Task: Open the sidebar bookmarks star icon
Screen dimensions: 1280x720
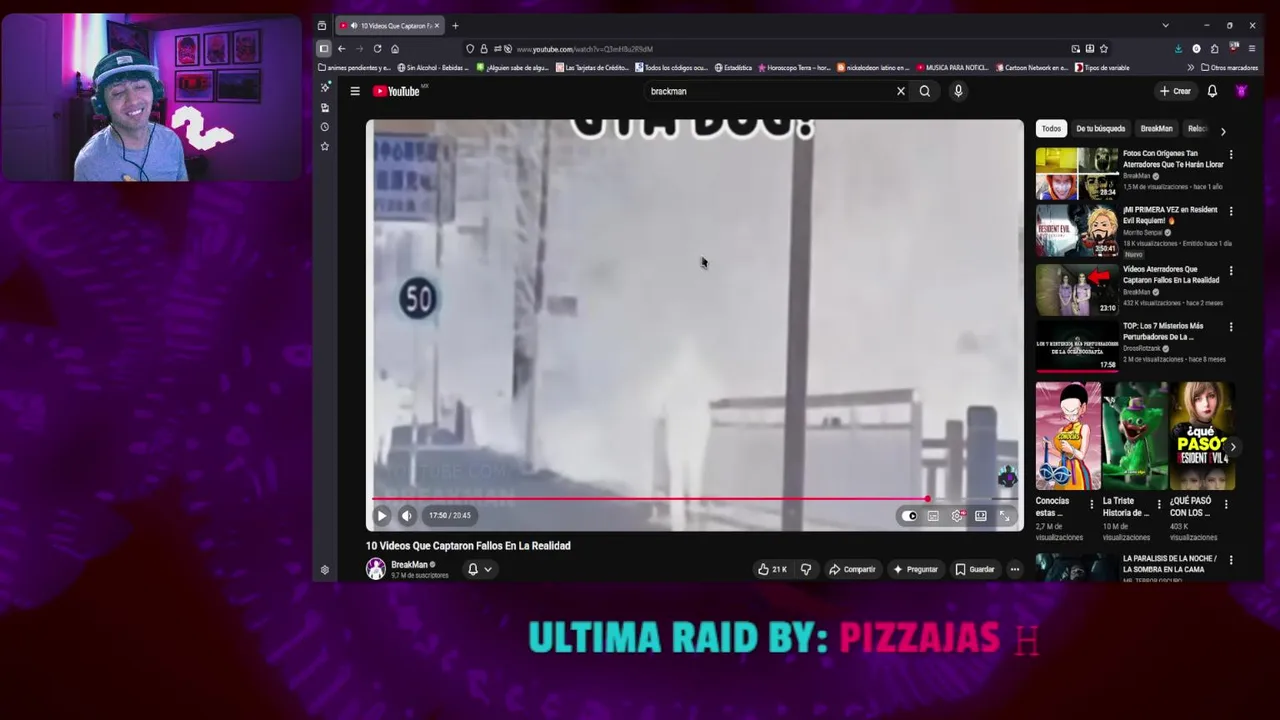Action: (x=325, y=147)
